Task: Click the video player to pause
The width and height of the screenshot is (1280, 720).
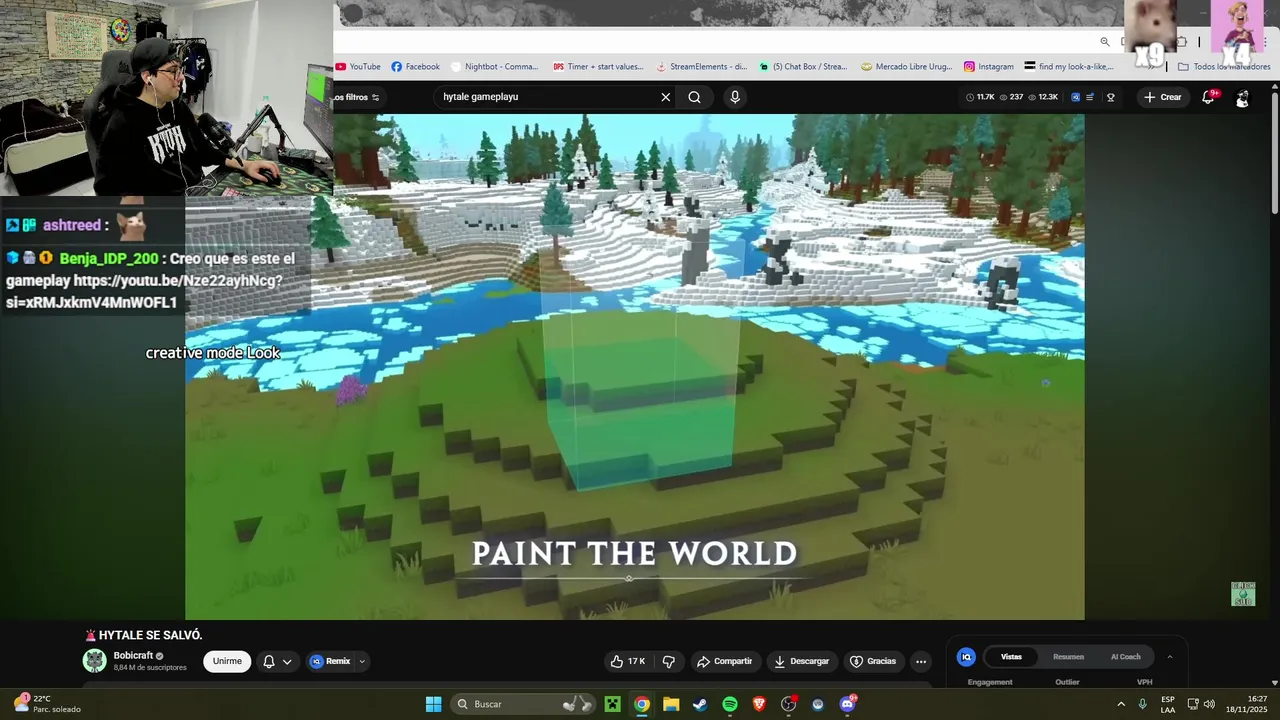Action: [635, 366]
